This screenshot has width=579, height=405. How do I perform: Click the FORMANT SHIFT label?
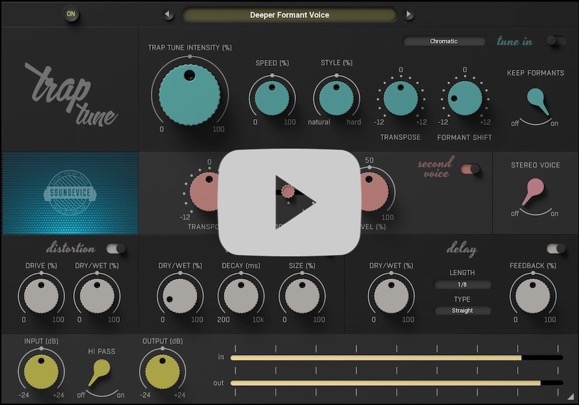(465, 138)
